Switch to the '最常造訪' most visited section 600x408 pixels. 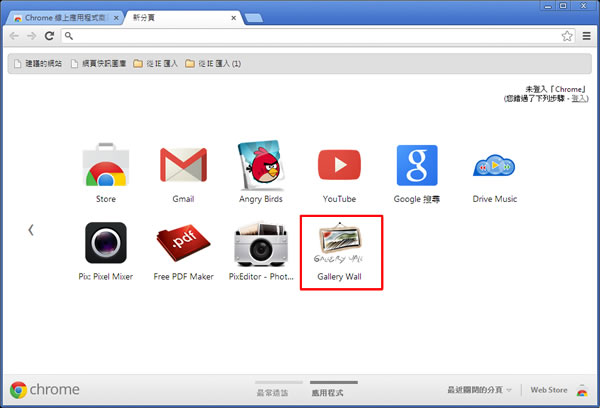click(272, 393)
